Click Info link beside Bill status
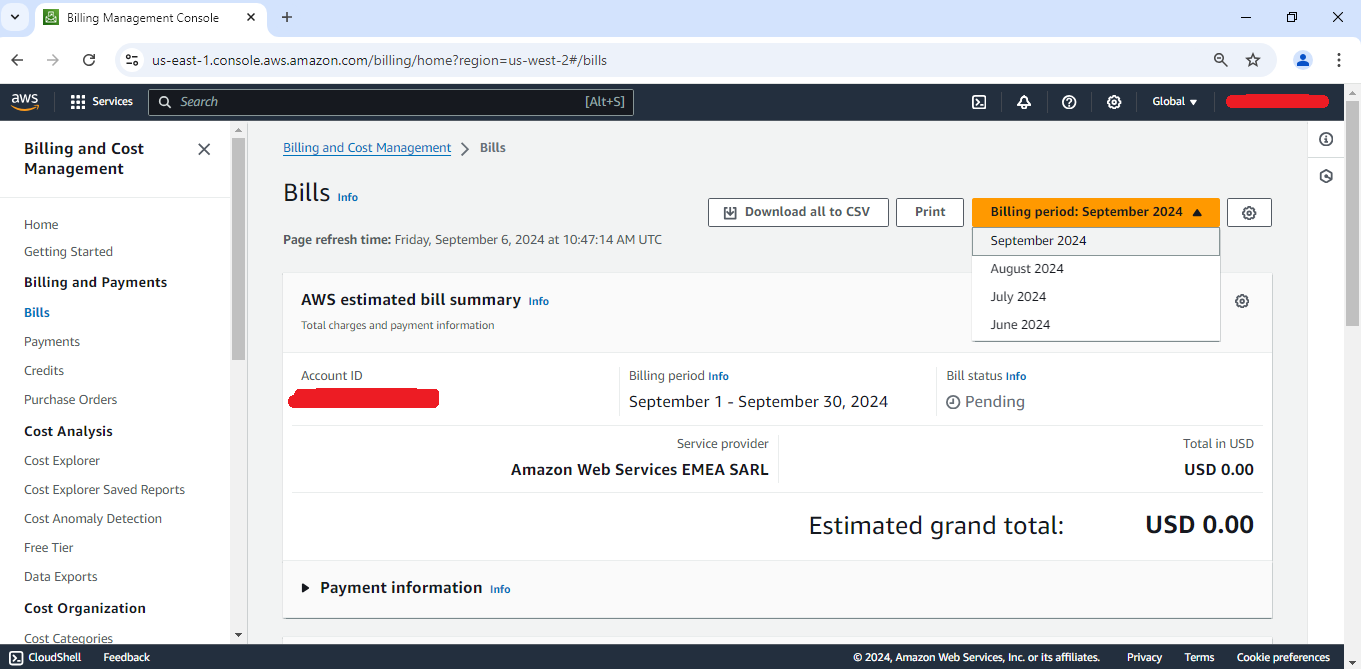This screenshot has height=669, width=1361. point(1016,376)
